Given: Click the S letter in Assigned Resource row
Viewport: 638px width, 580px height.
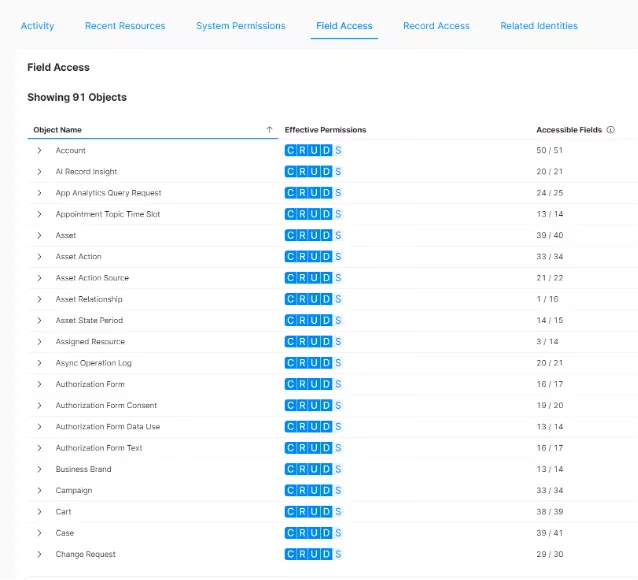Looking at the screenshot, I should tap(338, 342).
